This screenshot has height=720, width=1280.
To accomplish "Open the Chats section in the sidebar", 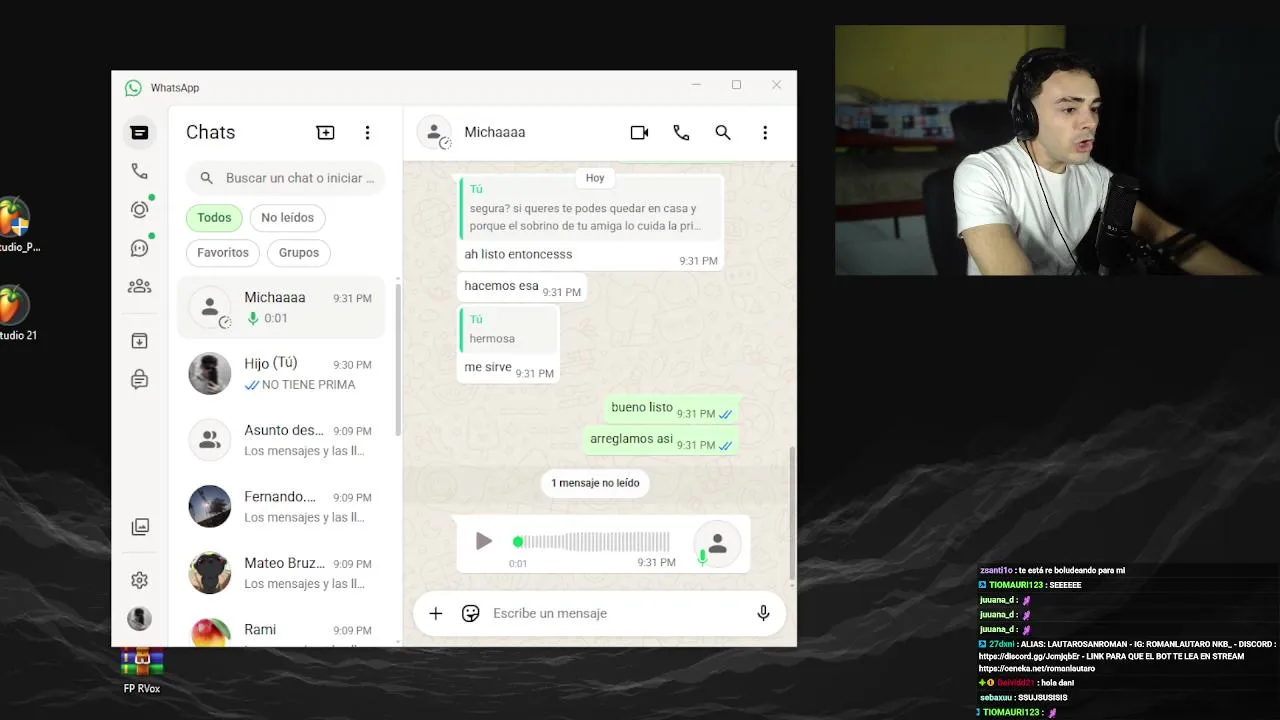I will tap(139, 132).
